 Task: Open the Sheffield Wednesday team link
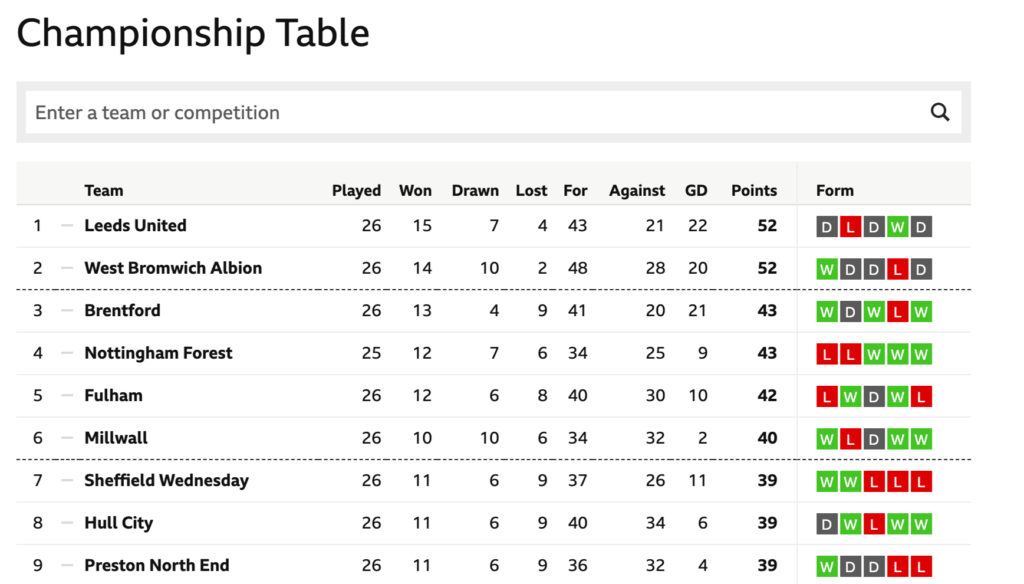click(x=167, y=480)
